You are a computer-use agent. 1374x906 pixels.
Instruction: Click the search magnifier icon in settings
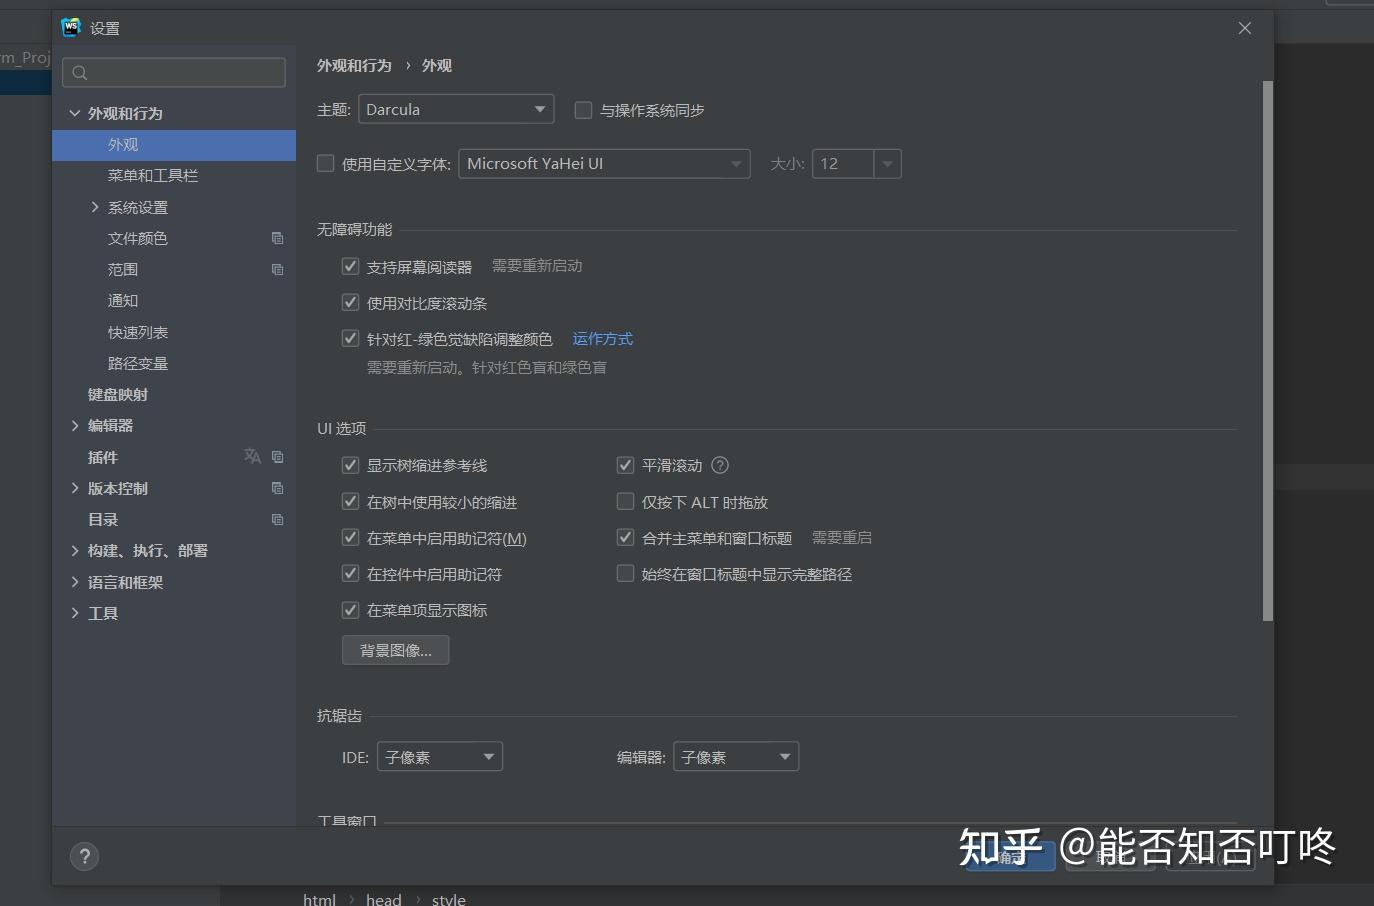click(x=80, y=72)
